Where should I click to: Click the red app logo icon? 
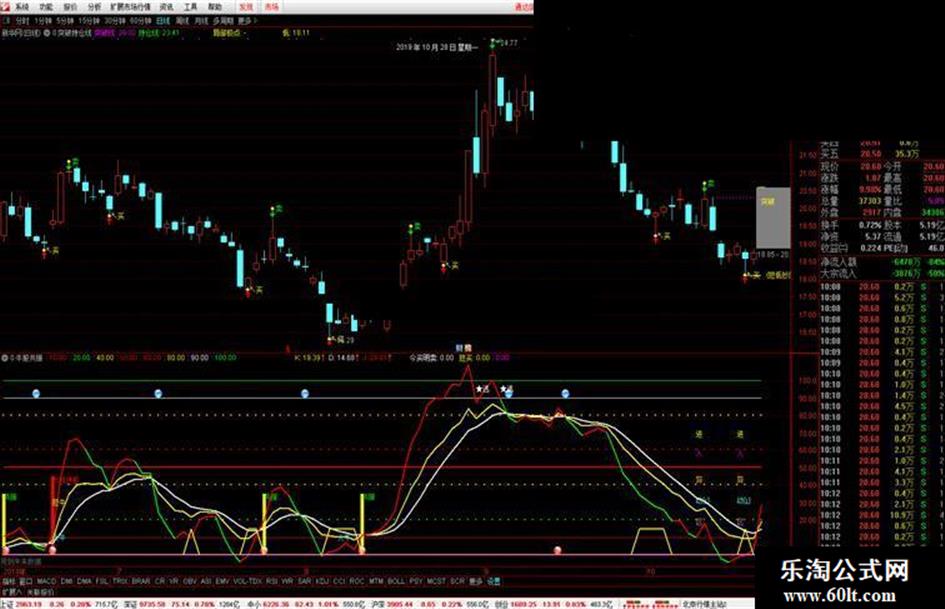6,7
